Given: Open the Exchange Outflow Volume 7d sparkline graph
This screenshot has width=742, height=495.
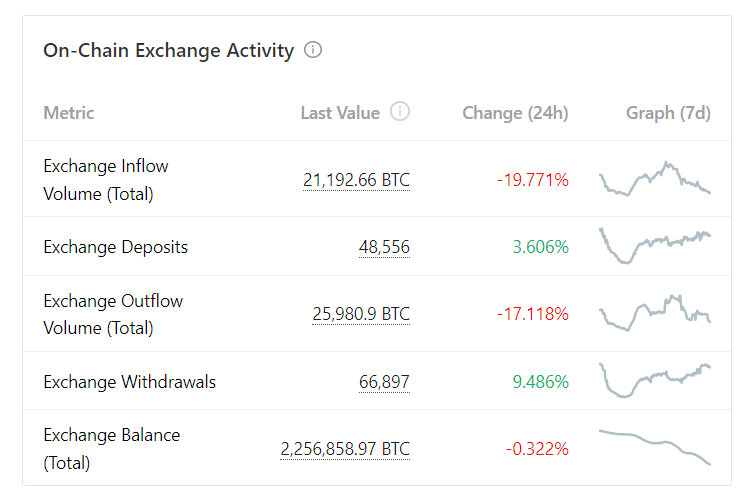Looking at the screenshot, I should tap(655, 313).
